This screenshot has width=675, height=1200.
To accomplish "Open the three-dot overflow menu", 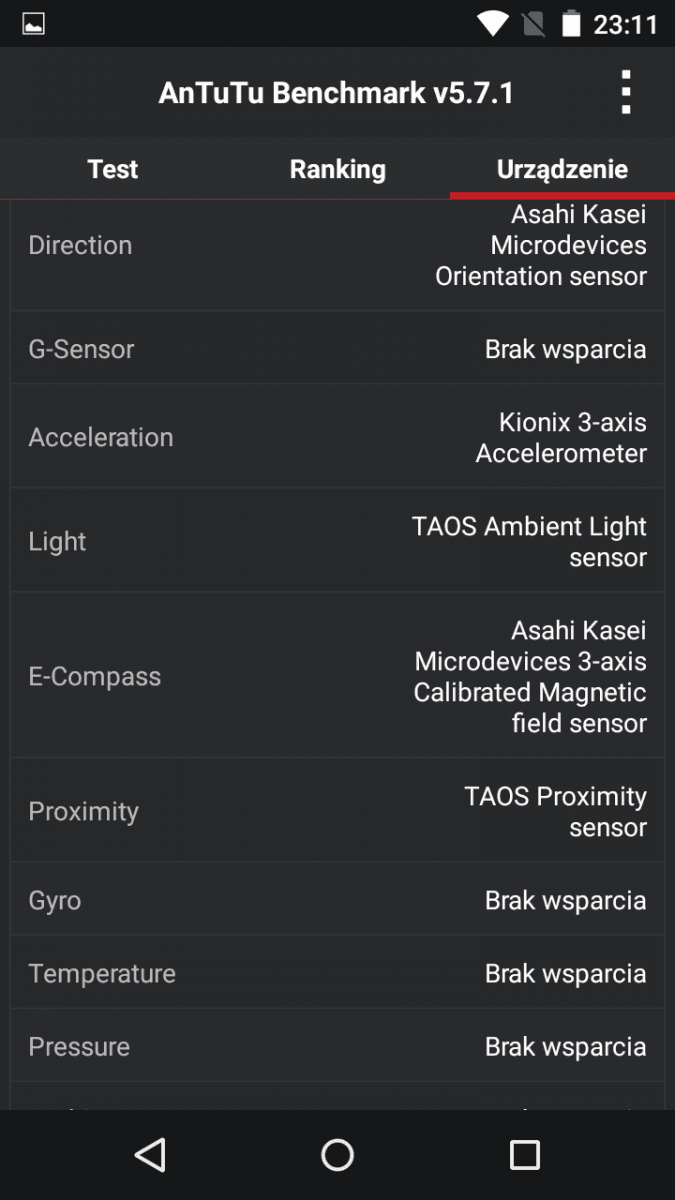I will pyautogui.click(x=626, y=93).
